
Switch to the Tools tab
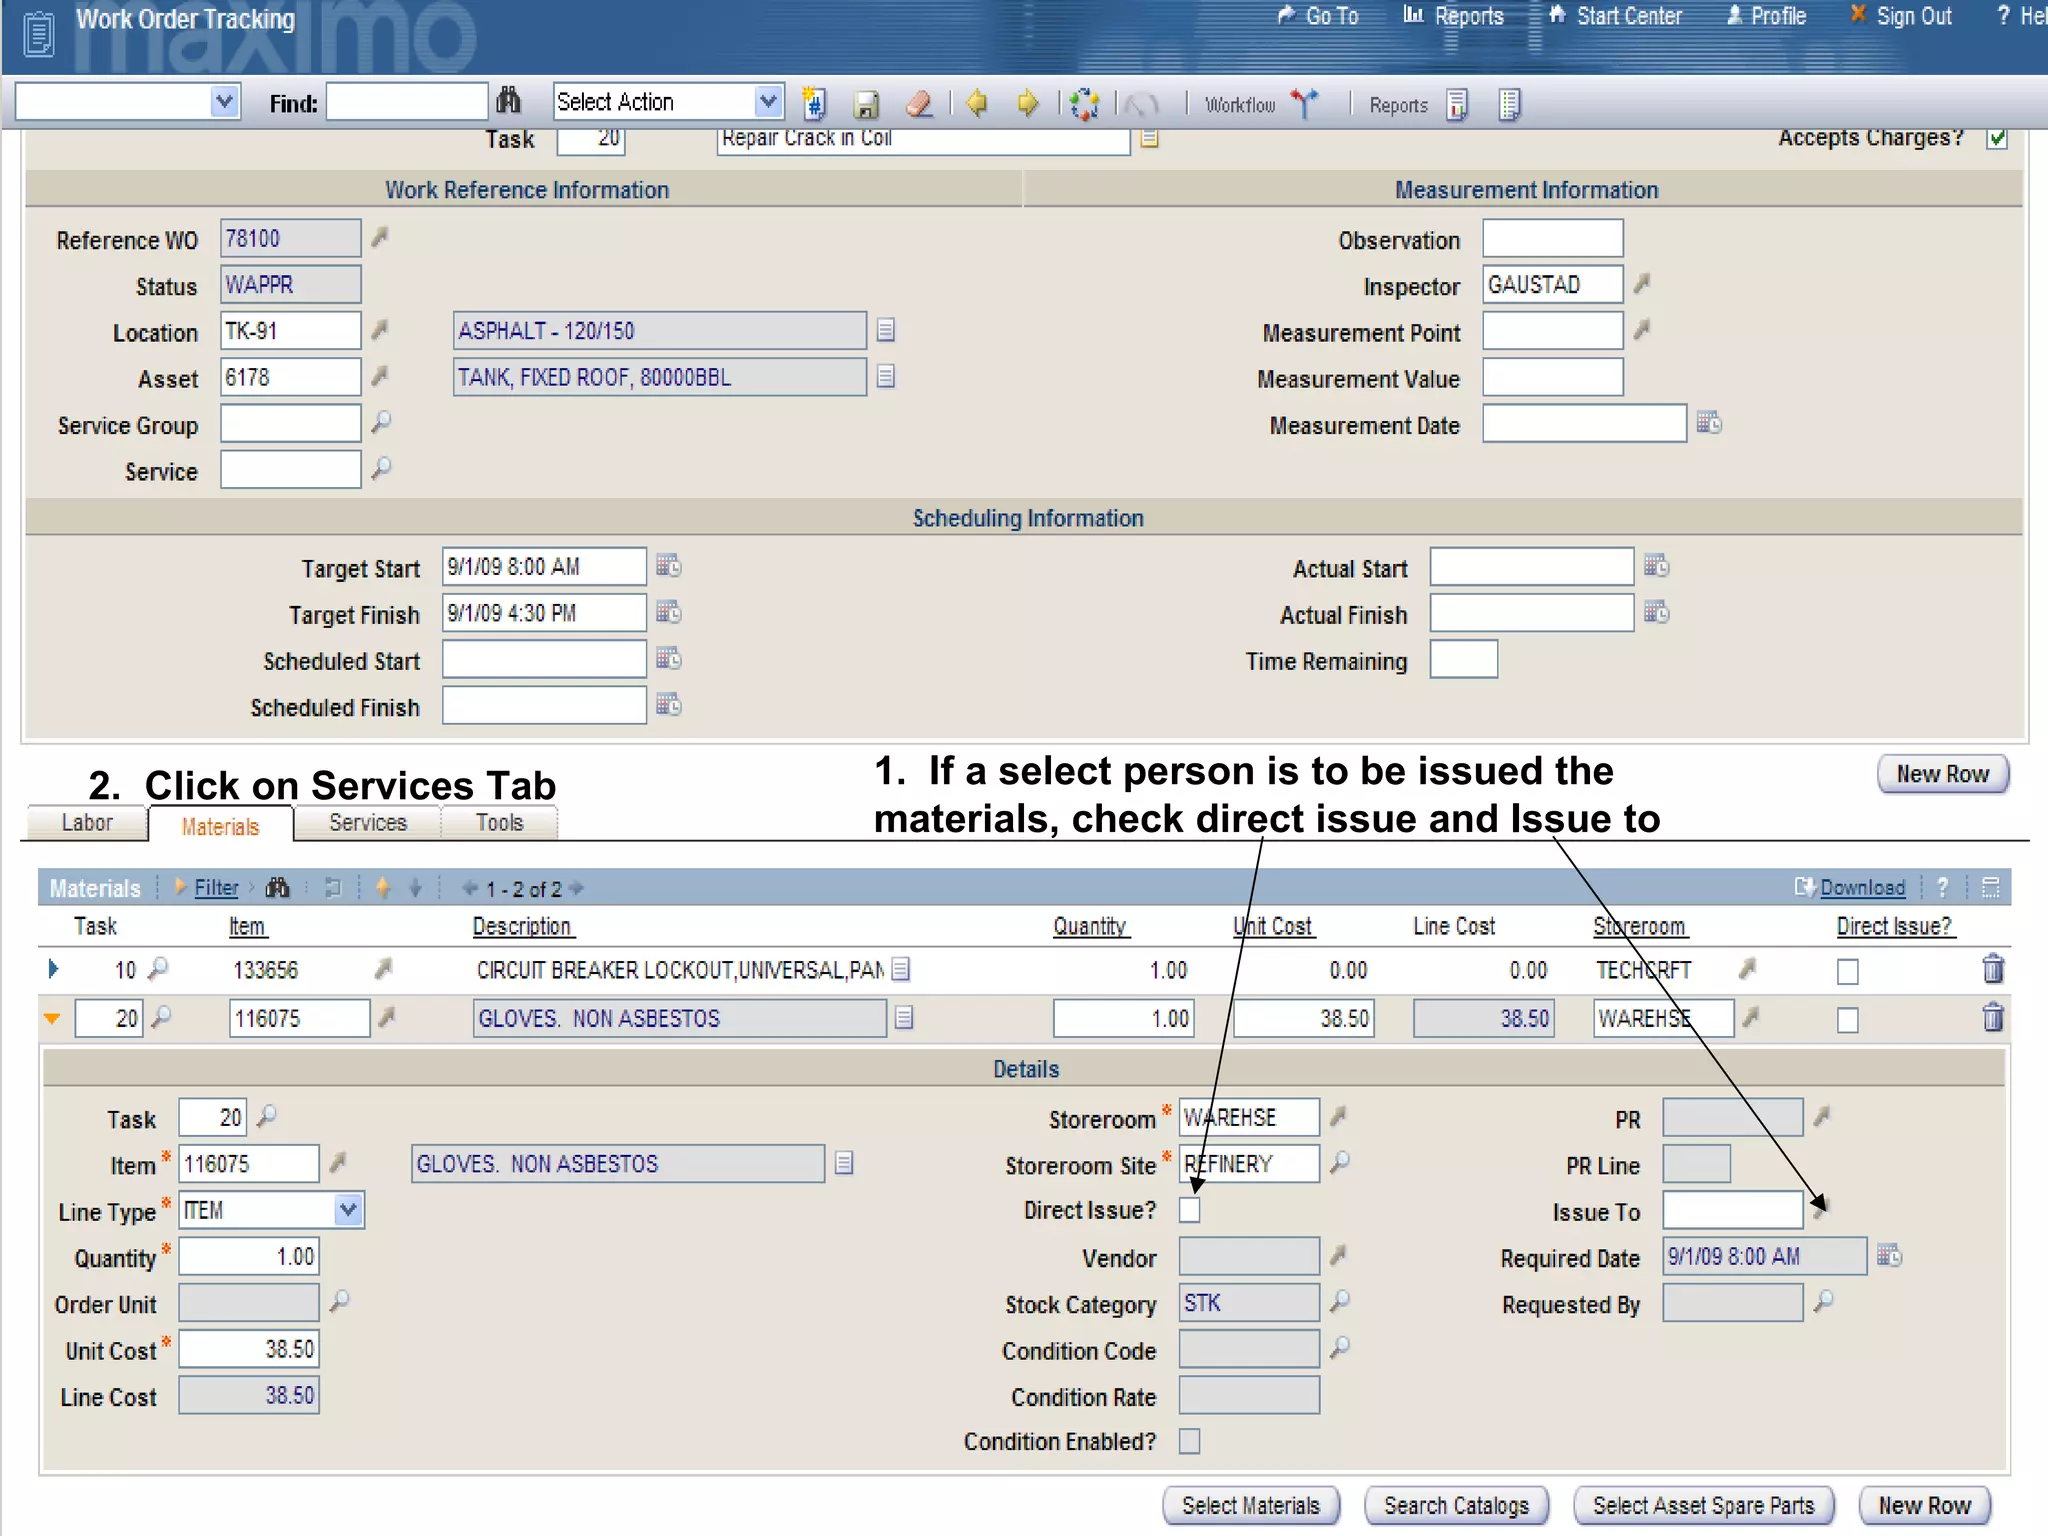pos(499,823)
